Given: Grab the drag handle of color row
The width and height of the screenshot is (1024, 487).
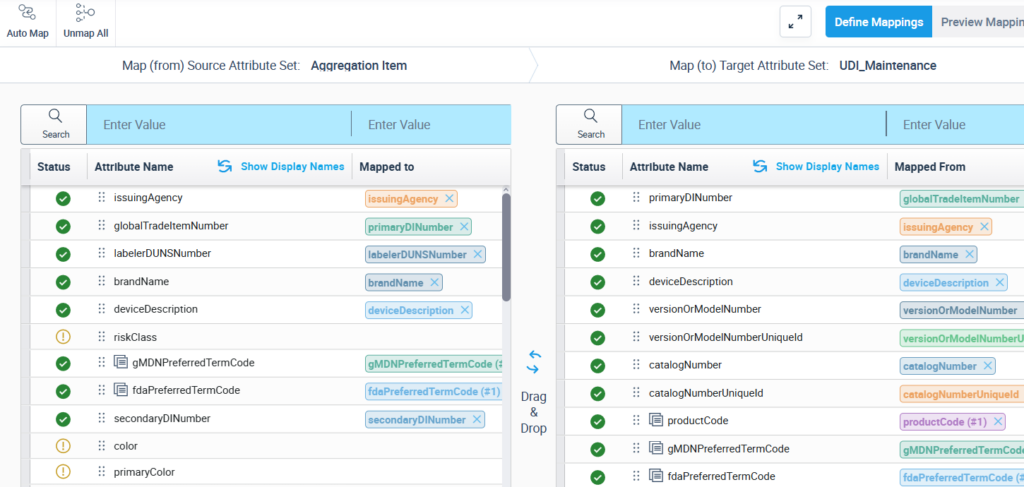Looking at the screenshot, I should pos(101,446).
